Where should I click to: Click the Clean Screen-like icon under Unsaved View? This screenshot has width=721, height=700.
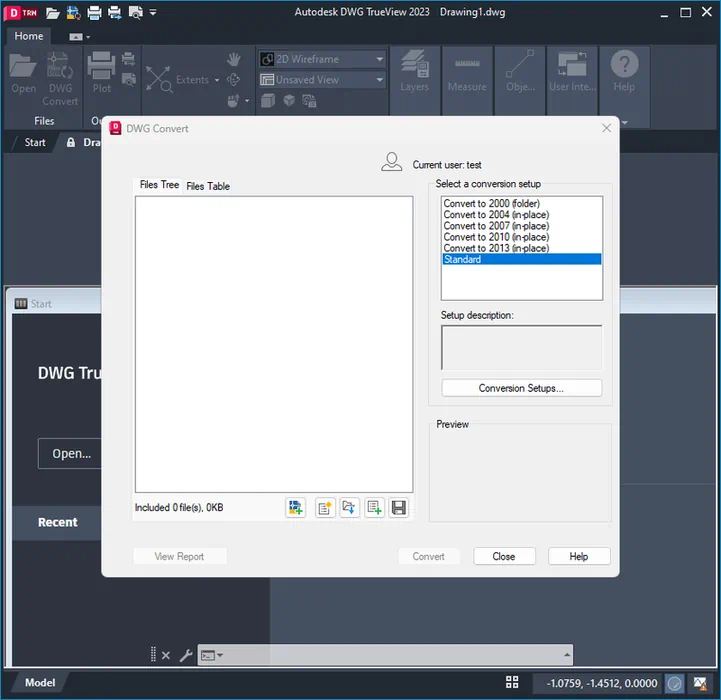tap(309, 101)
